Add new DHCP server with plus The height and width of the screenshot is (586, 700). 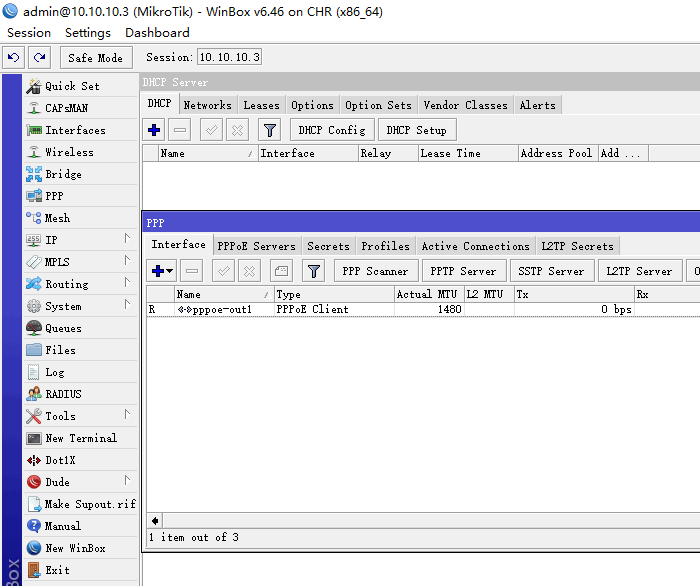[154, 130]
